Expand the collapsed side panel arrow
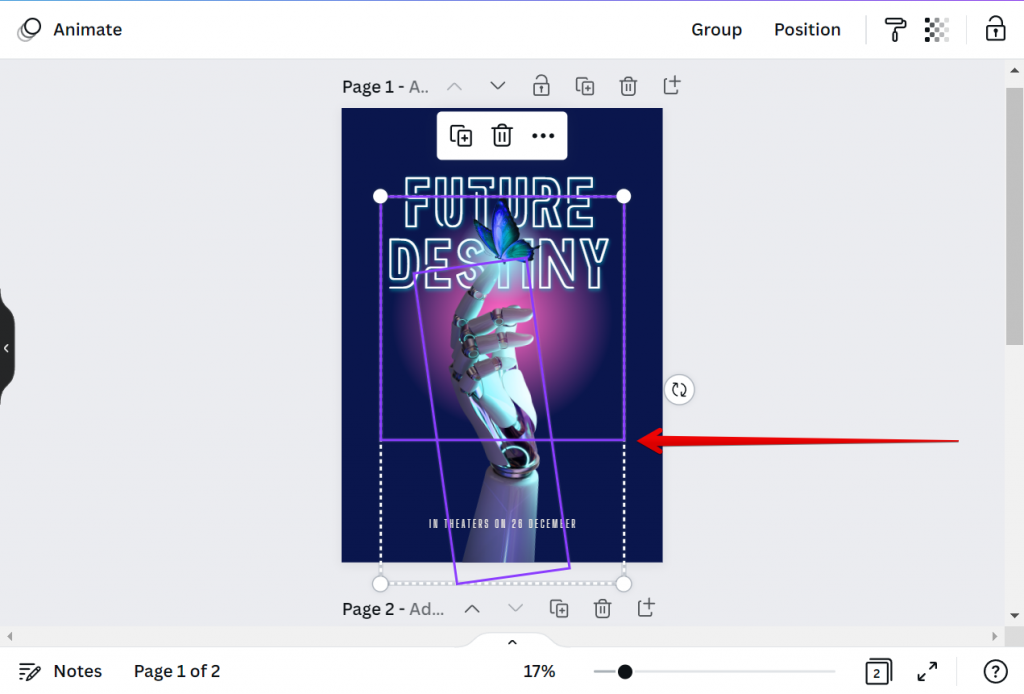Screen dimensions: 1024x694 (7, 348)
